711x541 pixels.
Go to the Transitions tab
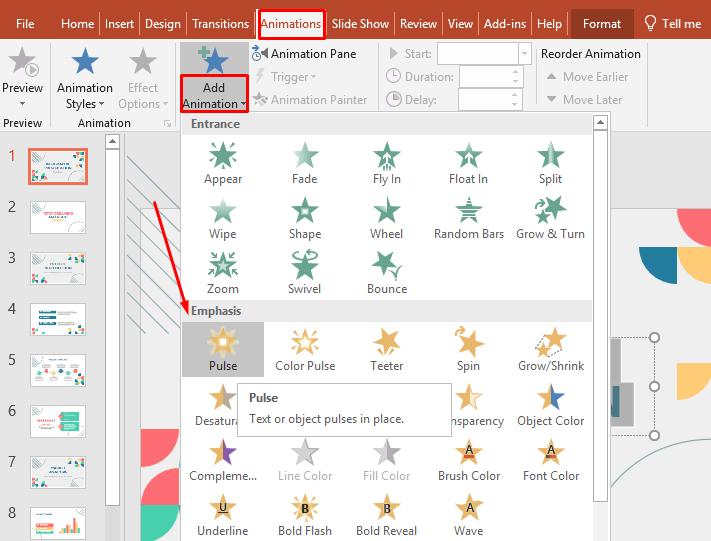(220, 24)
